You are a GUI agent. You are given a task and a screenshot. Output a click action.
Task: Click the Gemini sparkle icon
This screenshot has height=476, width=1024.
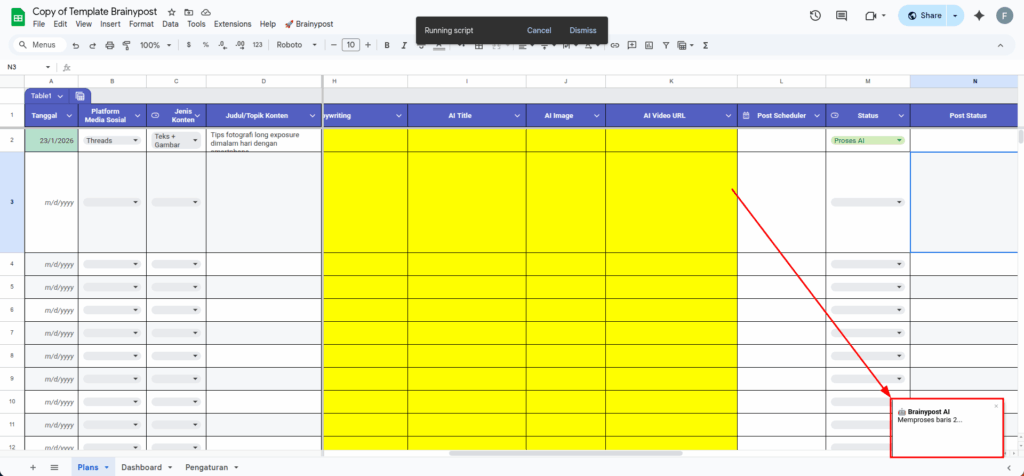point(978,16)
